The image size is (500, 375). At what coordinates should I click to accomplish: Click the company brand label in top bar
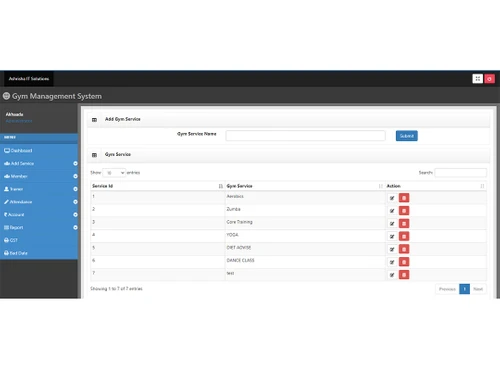(29, 79)
